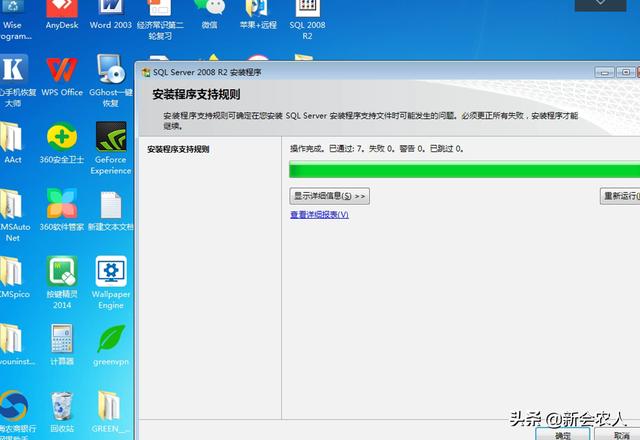Image resolution: width=640 pixels, height=440 pixels.
Task: Launch WPS Office from the desktop
Action: pyautogui.click(x=62, y=76)
